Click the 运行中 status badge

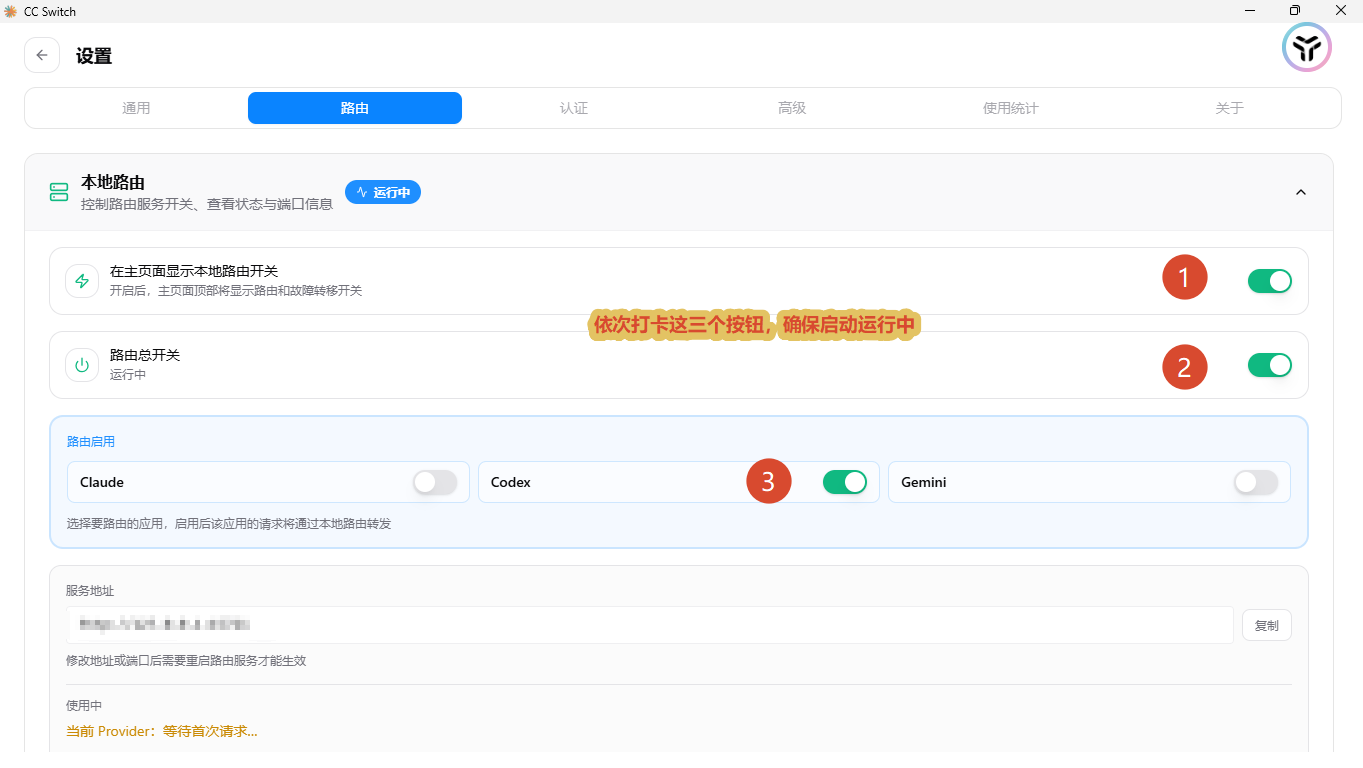[383, 192]
